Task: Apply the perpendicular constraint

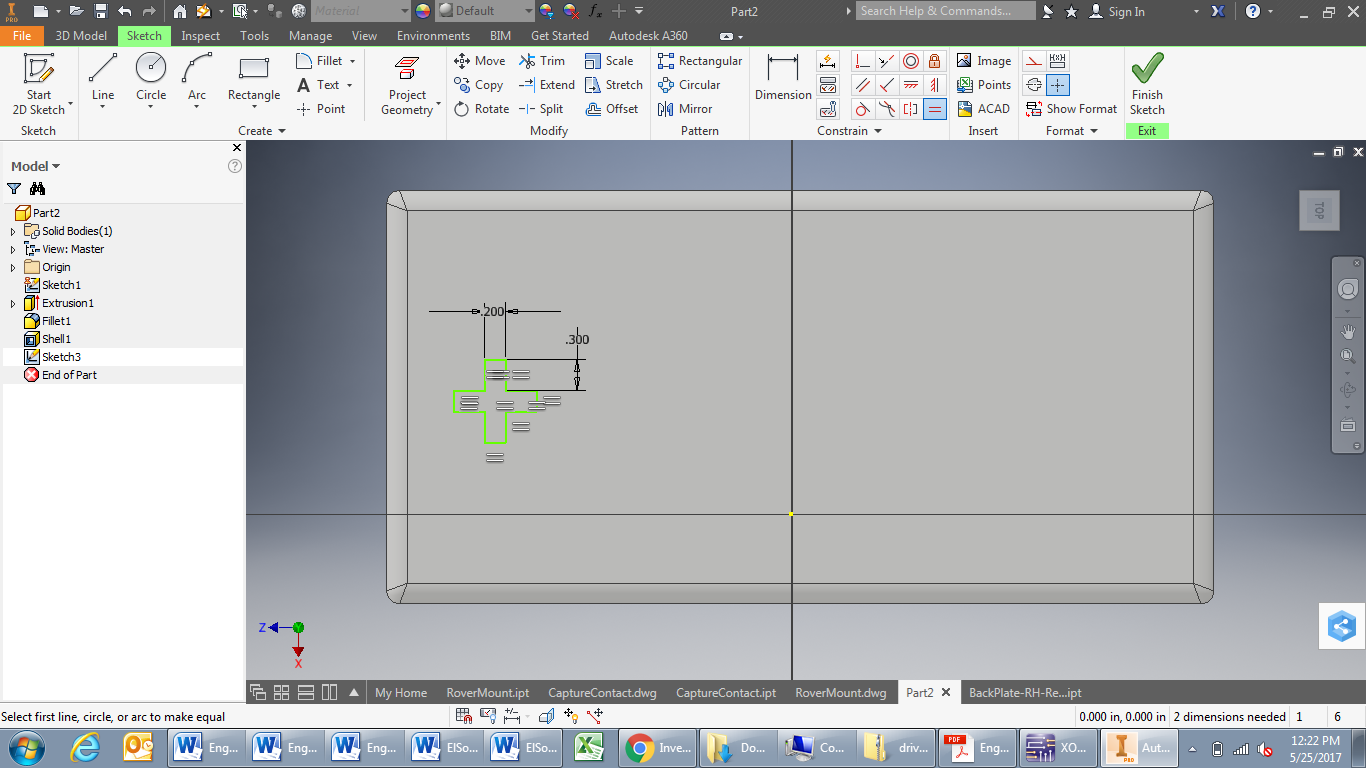Action: click(887, 85)
